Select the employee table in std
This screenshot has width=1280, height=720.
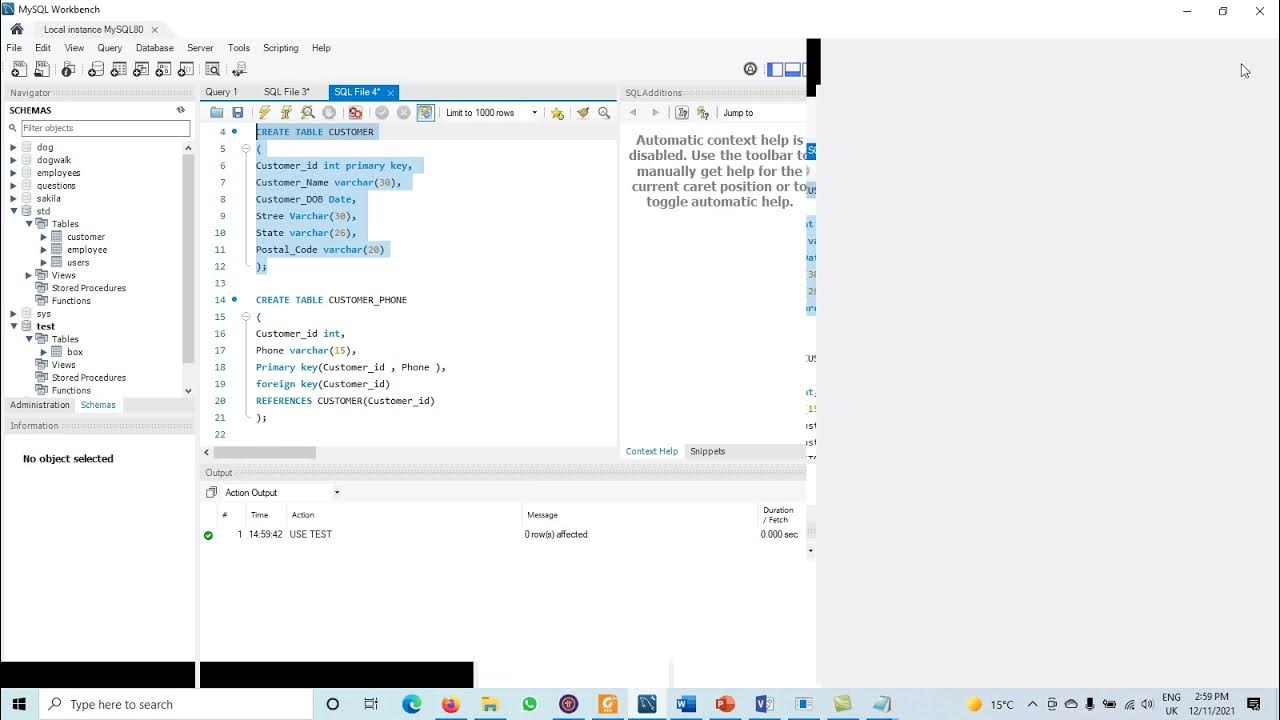pyautogui.click(x=87, y=250)
